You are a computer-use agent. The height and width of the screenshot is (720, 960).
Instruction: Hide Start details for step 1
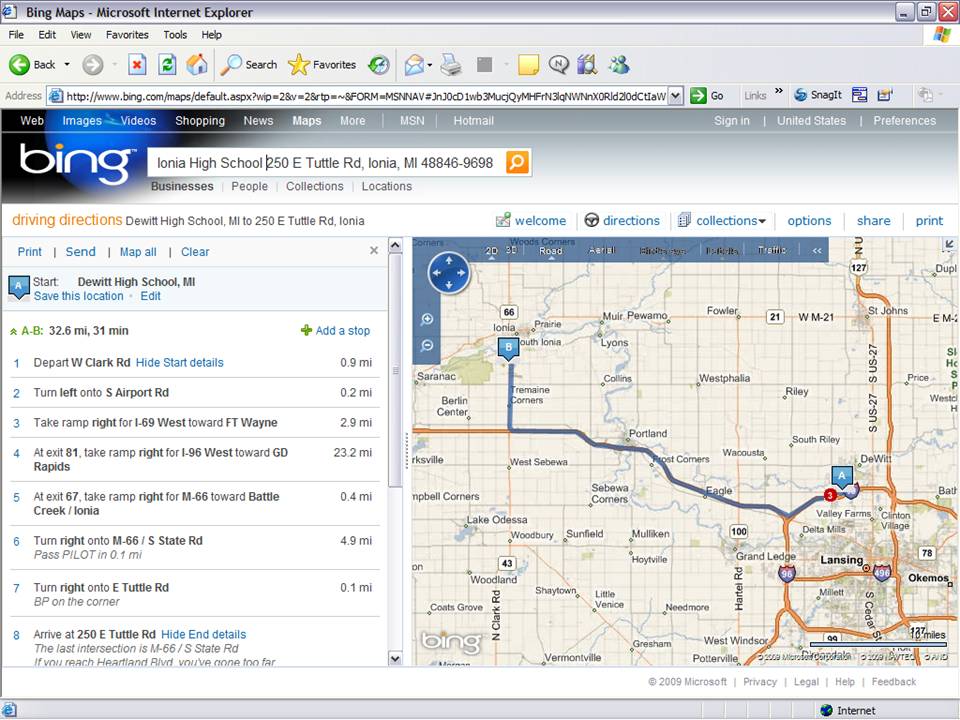[179, 362]
